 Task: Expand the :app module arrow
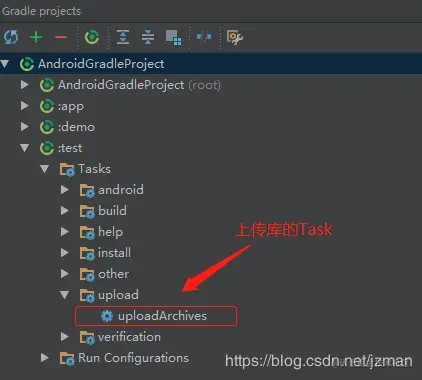coord(25,106)
